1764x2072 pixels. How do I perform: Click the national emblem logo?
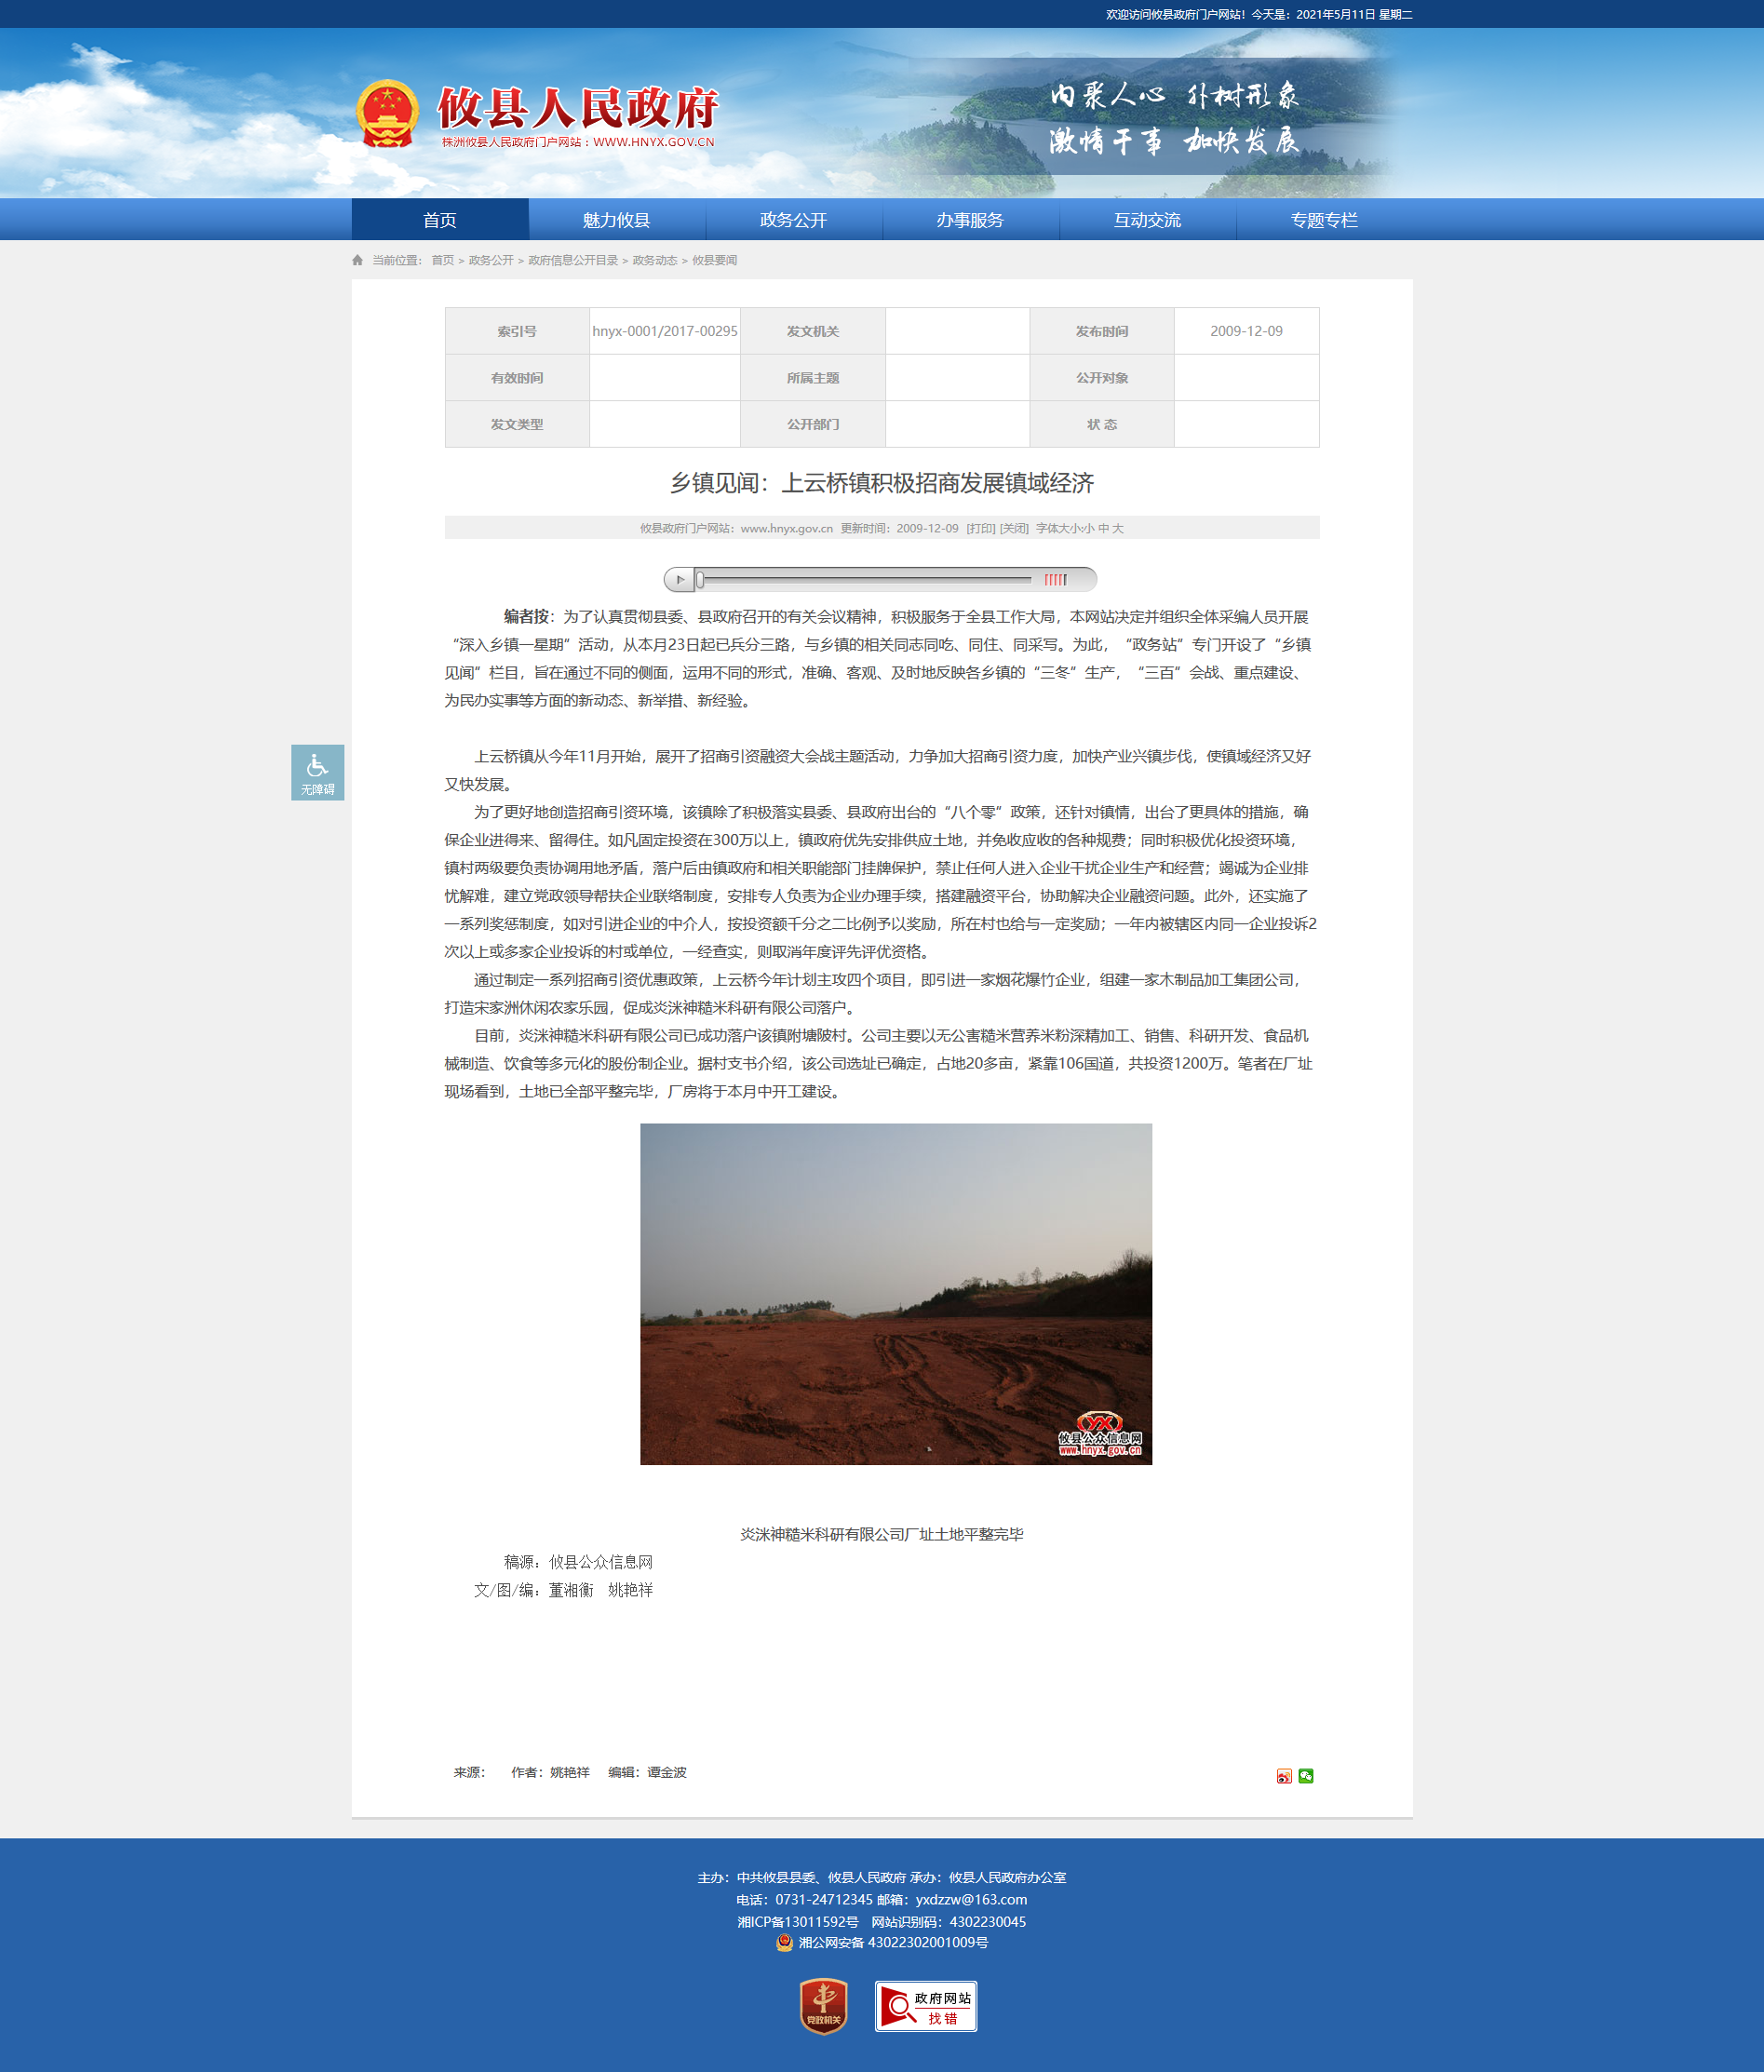387,114
